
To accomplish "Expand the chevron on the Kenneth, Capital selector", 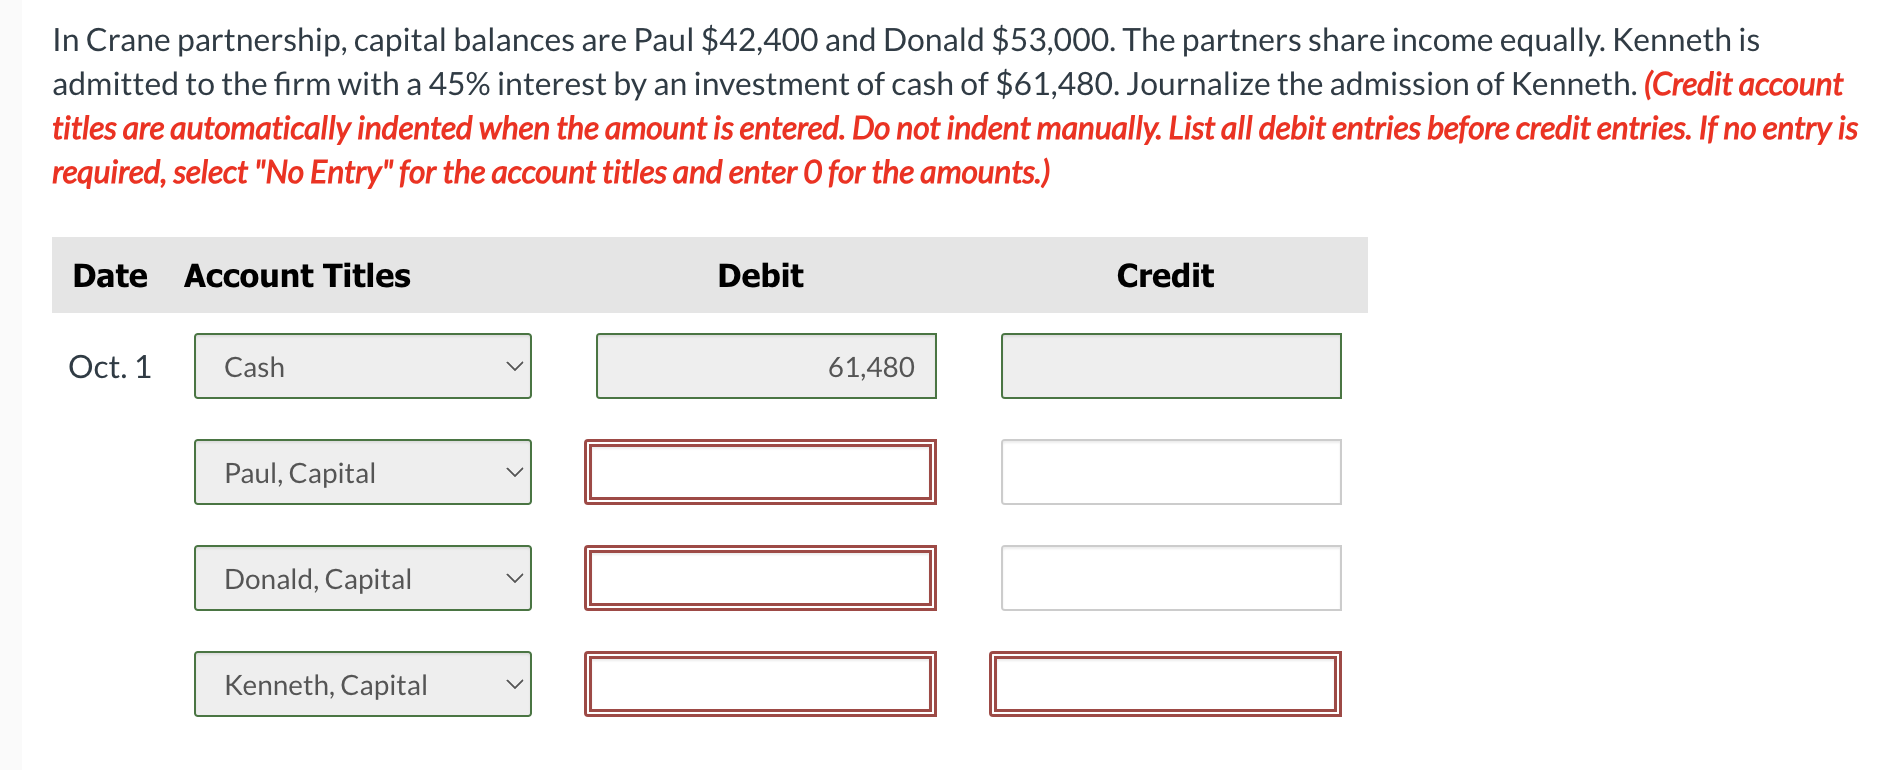I will [x=514, y=684].
